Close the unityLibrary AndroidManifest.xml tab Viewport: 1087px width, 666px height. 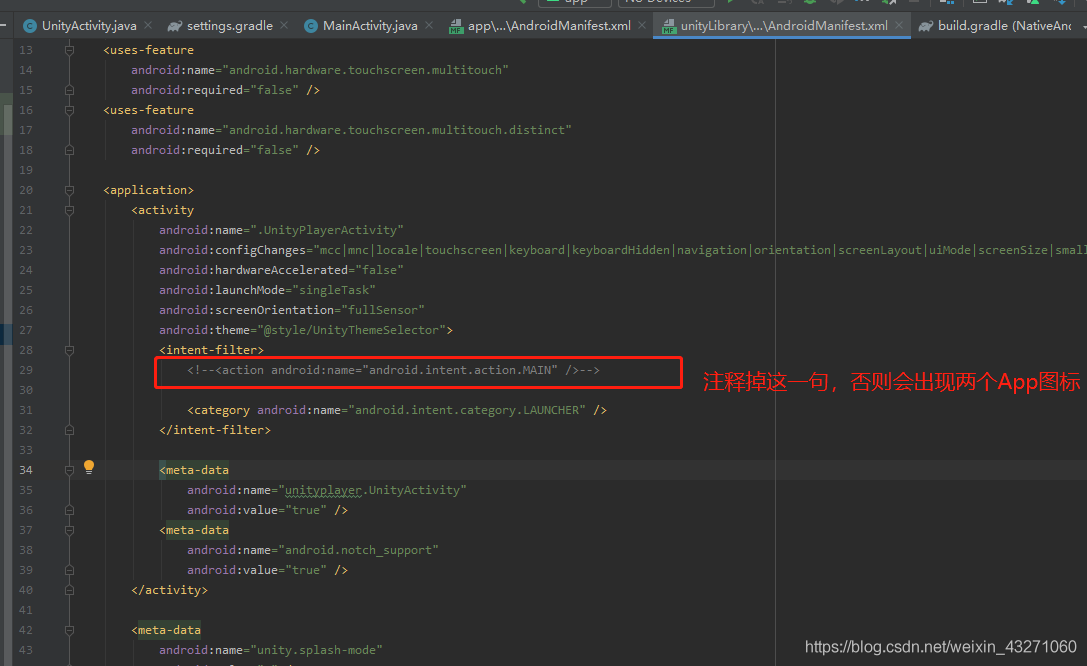tap(898, 26)
